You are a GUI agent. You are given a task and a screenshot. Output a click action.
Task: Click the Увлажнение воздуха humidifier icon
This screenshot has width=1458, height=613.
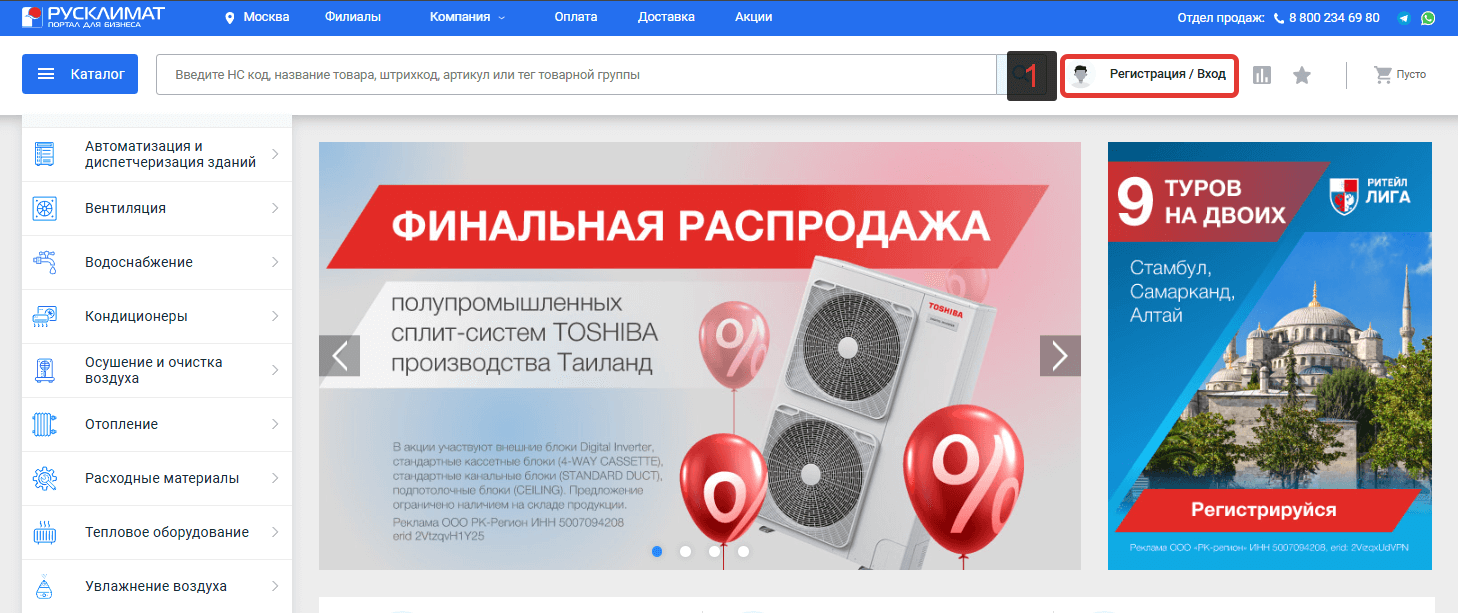click(x=45, y=586)
